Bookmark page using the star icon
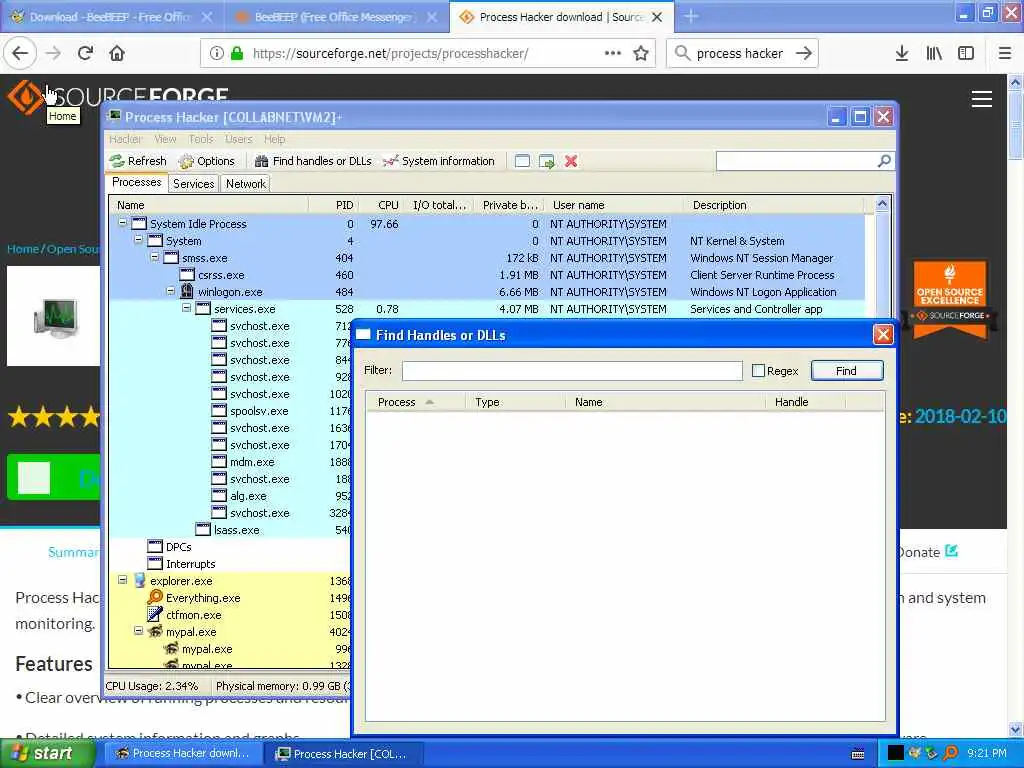The image size is (1024, 768). [x=641, y=53]
